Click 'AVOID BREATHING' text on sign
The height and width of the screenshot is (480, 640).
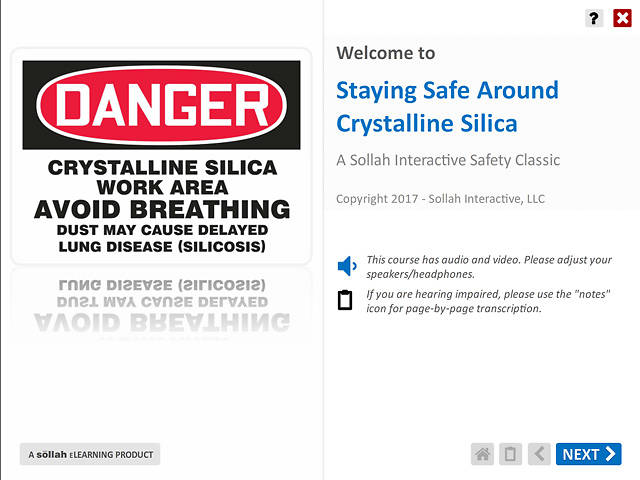point(162,210)
